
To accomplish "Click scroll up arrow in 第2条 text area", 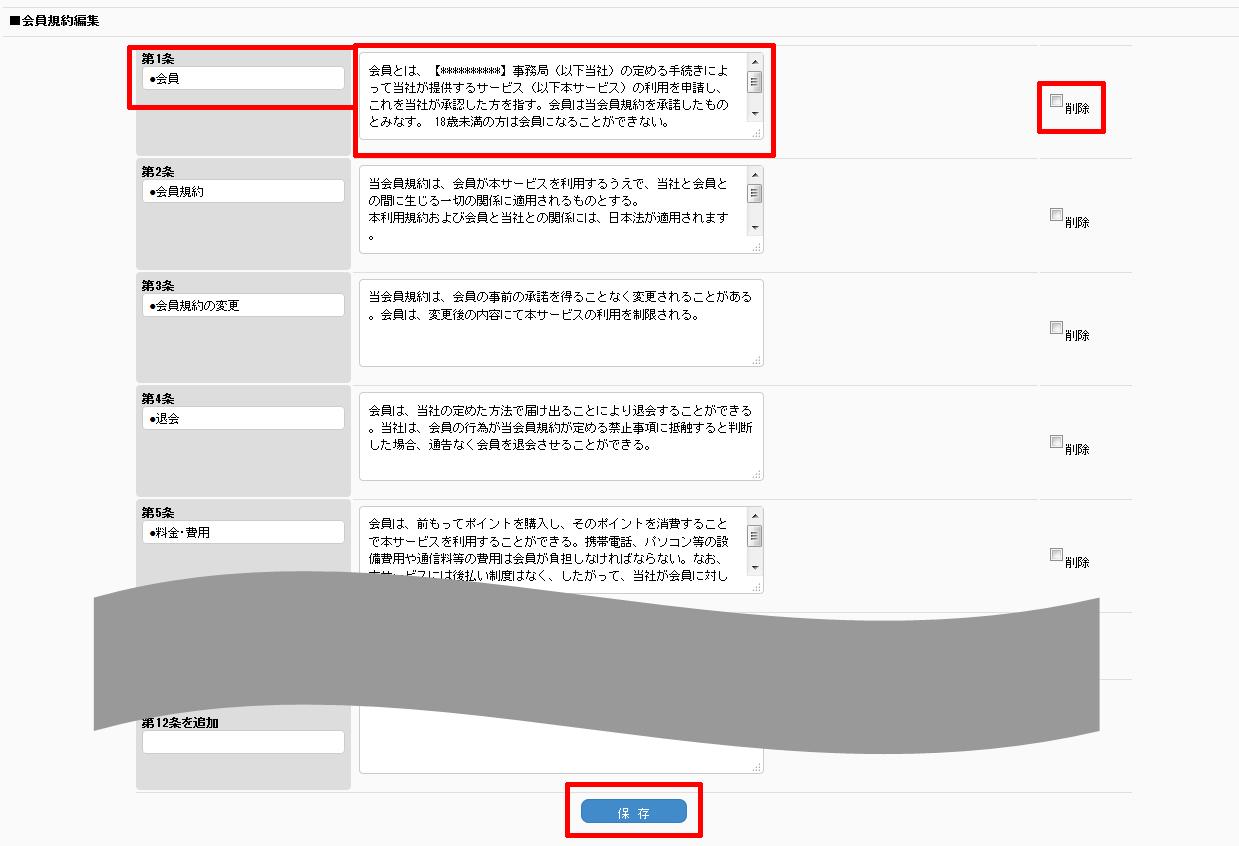I will click(x=755, y=174).
